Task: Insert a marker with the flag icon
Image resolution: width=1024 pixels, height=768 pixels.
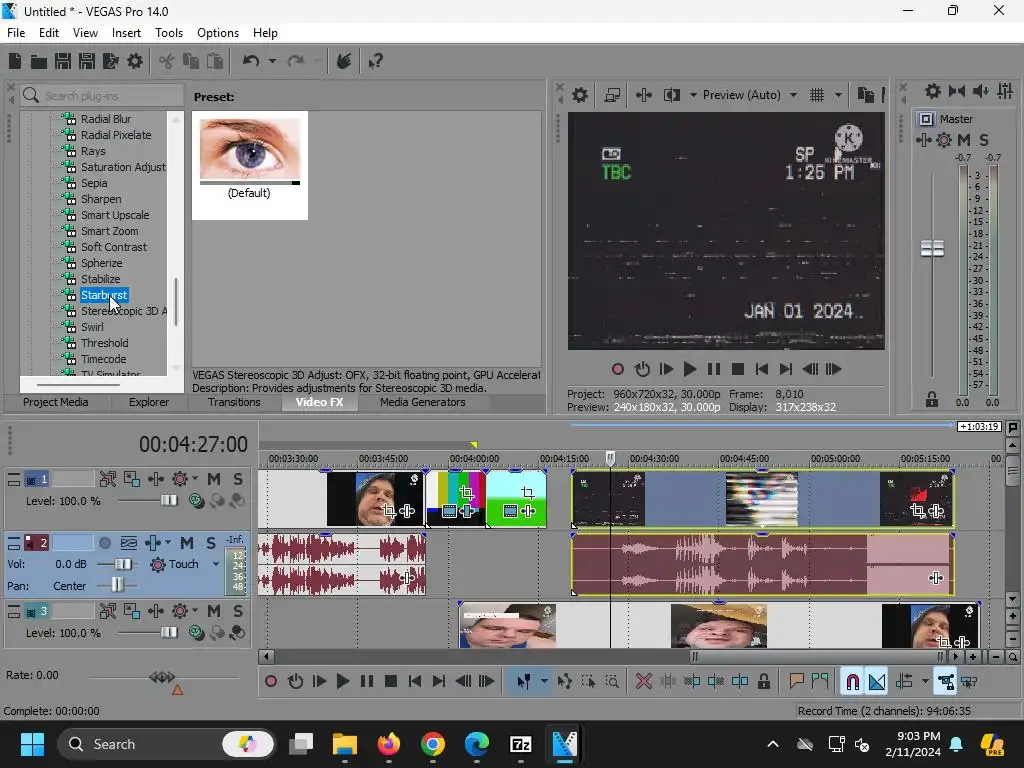Action: (796, 682)
